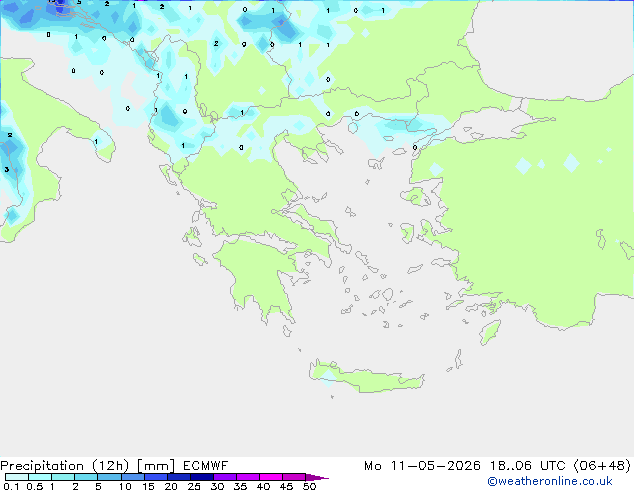
Task: Select the 15–20 mm legend color box
Action: tap(156, 477)
